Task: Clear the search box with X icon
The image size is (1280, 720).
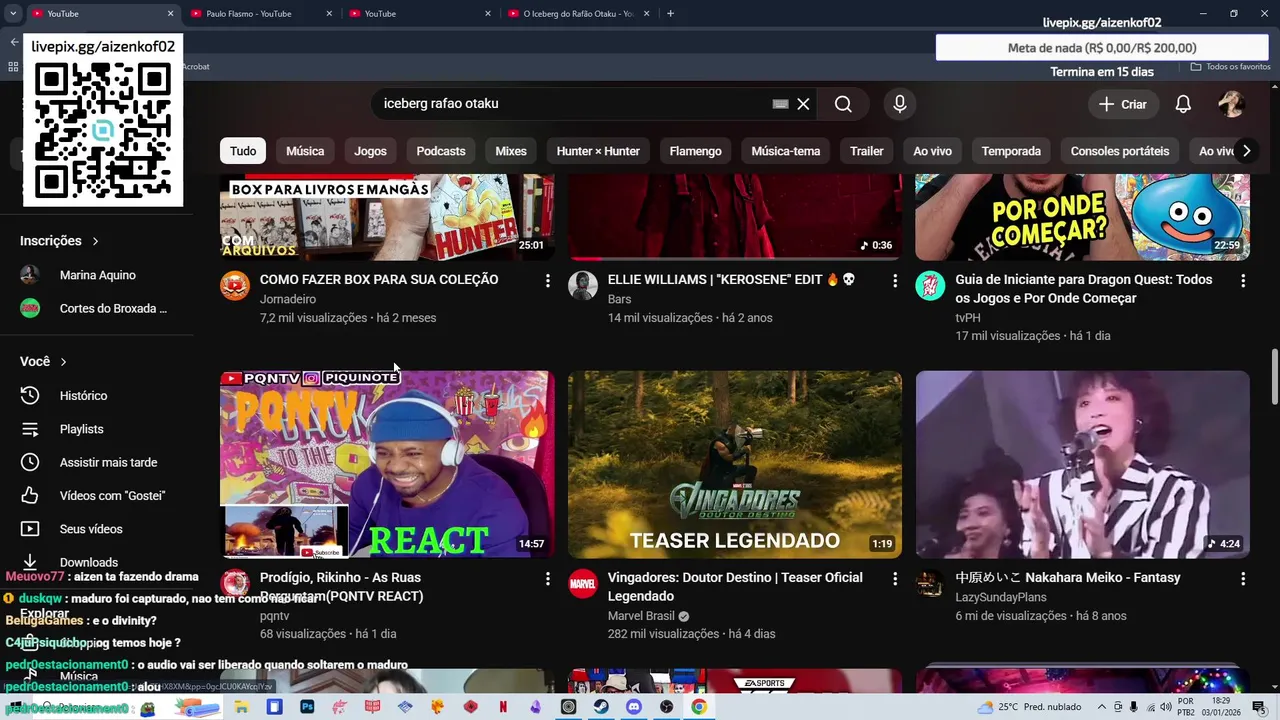Action: coord(803,104)
